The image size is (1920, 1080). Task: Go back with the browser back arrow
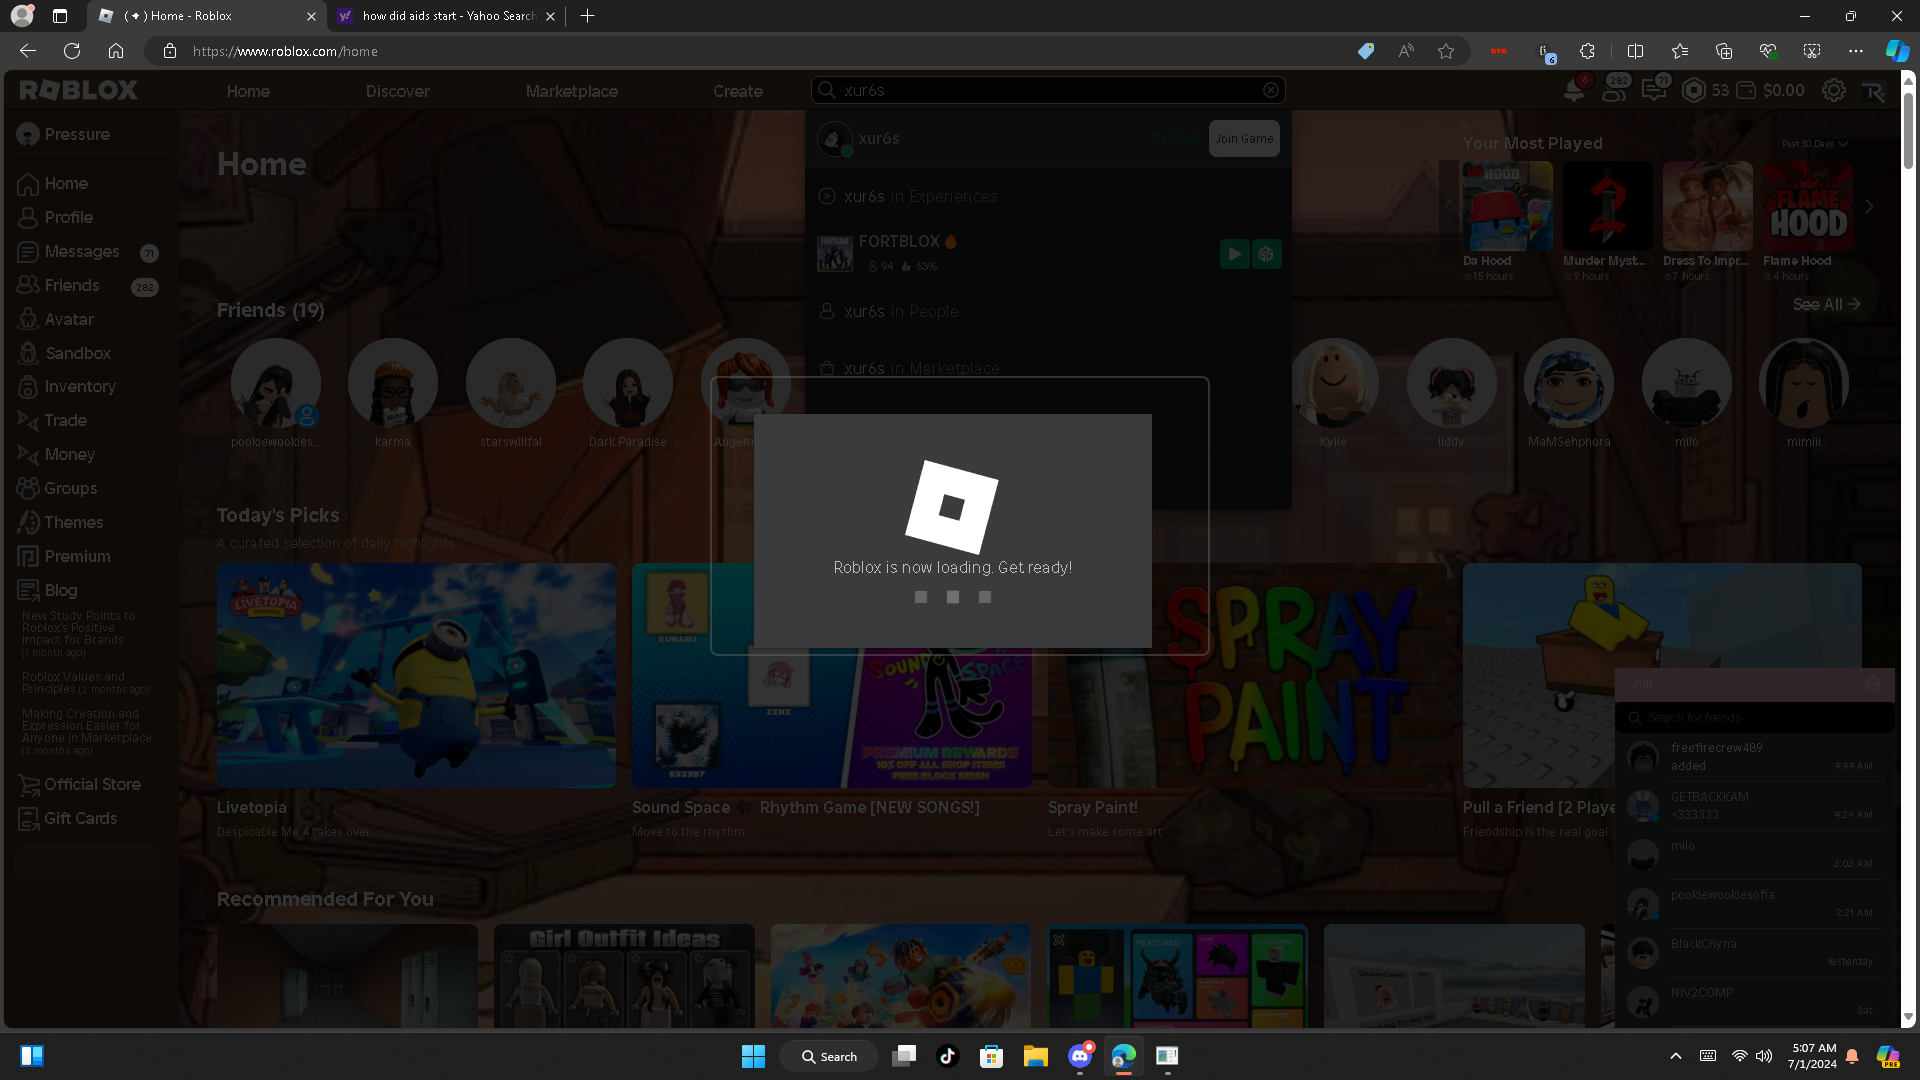coord(28,51)
